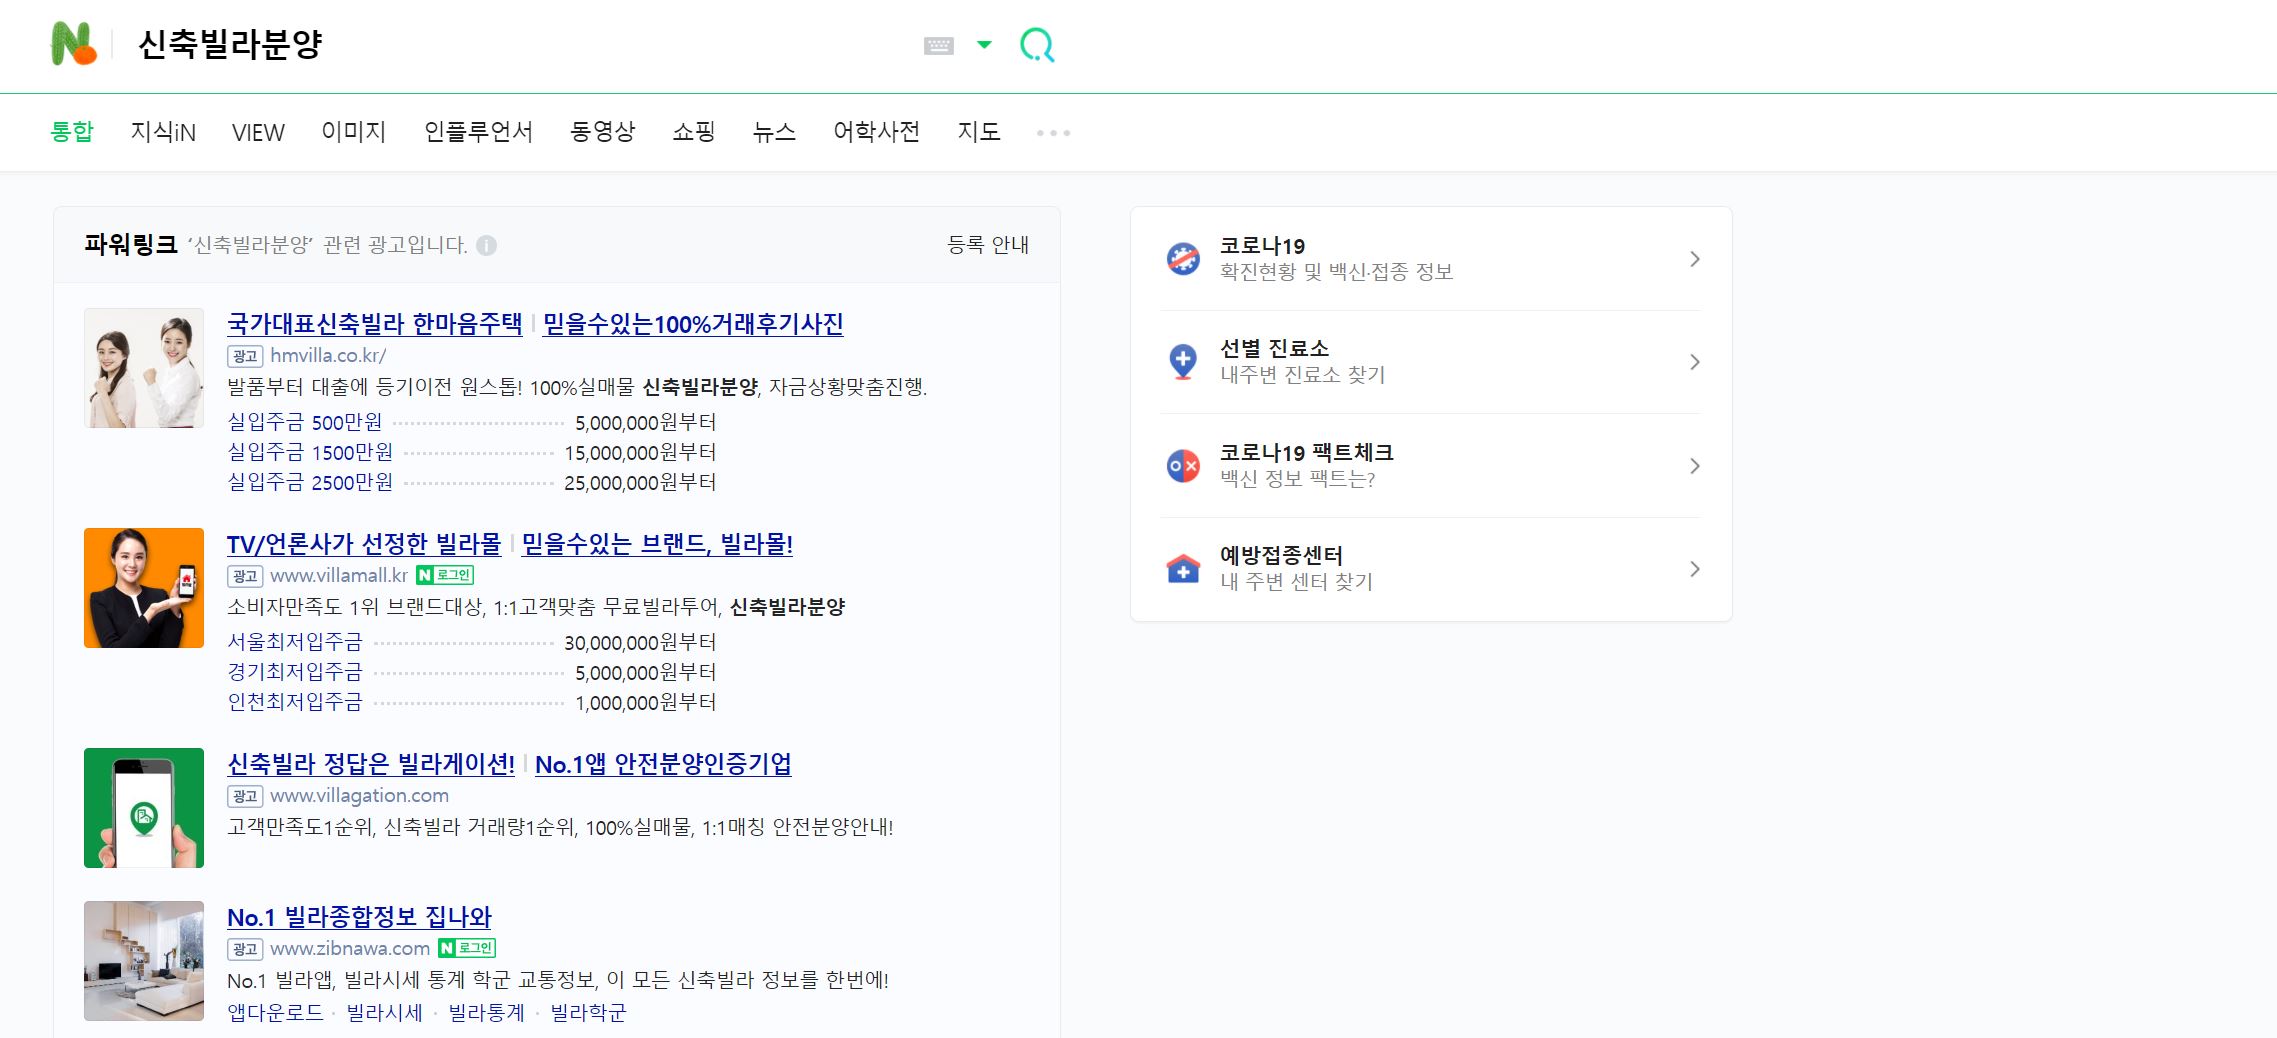Click the 집나와 interior room thumbnail

pyautogui.click(x=144, y=961)
